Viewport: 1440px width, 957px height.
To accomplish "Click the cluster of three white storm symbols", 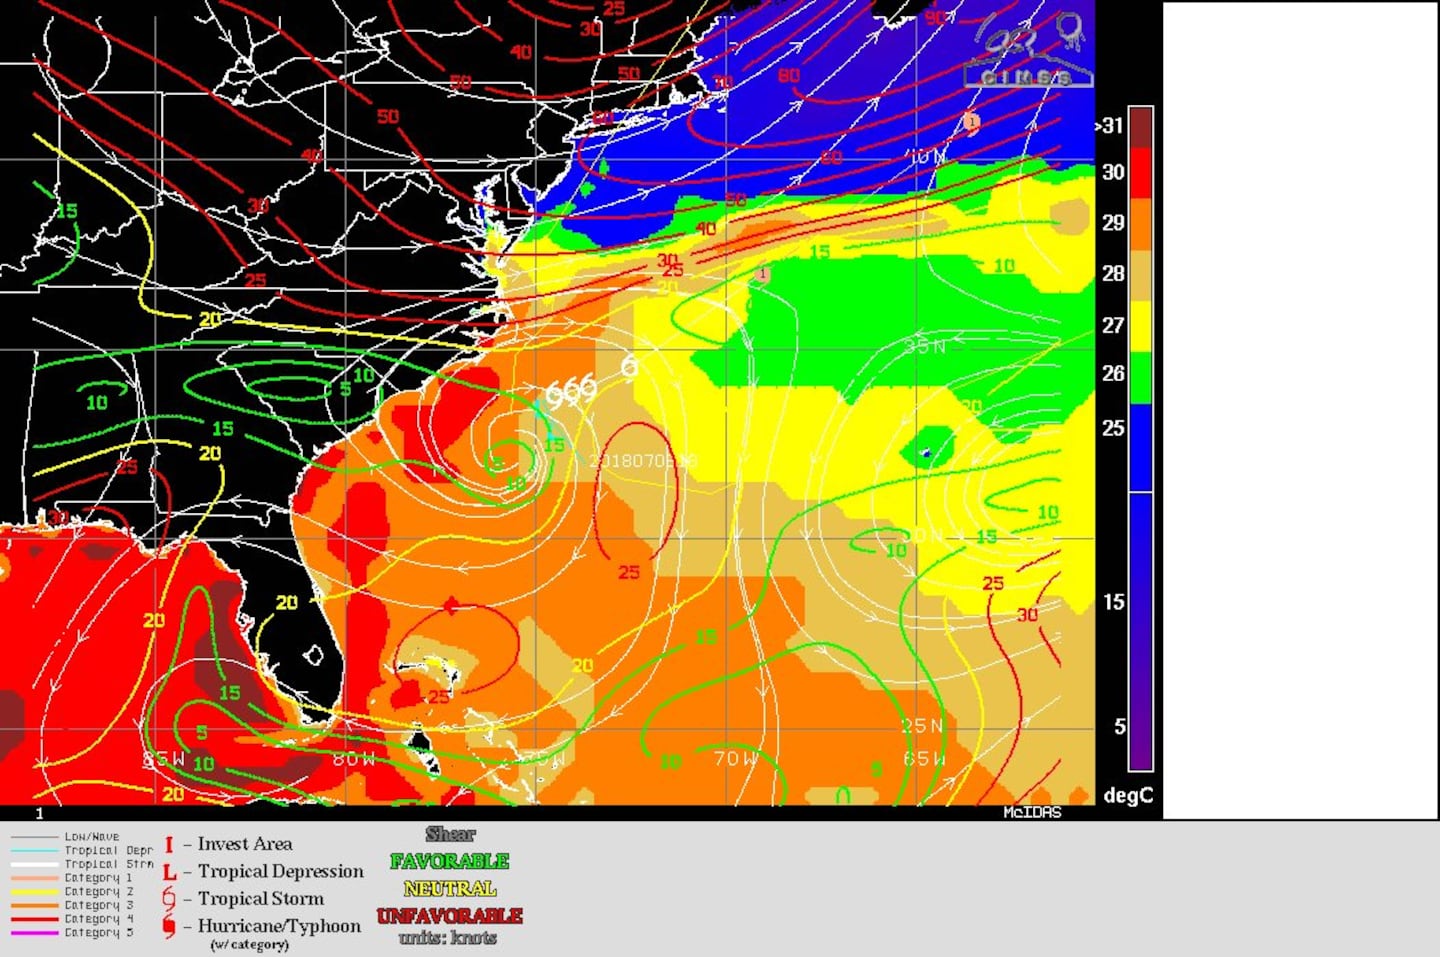I will (x=570, y=392).
